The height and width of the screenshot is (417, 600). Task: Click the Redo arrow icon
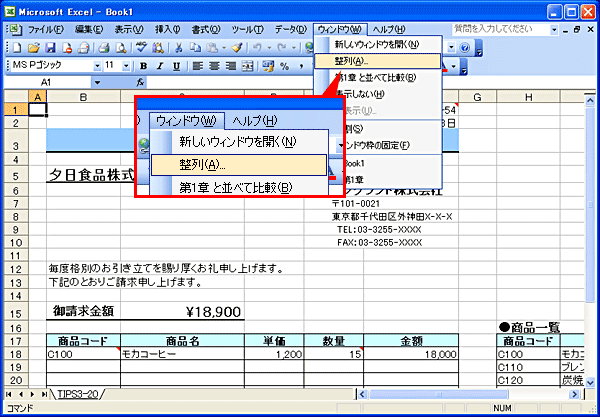(282, 48)
